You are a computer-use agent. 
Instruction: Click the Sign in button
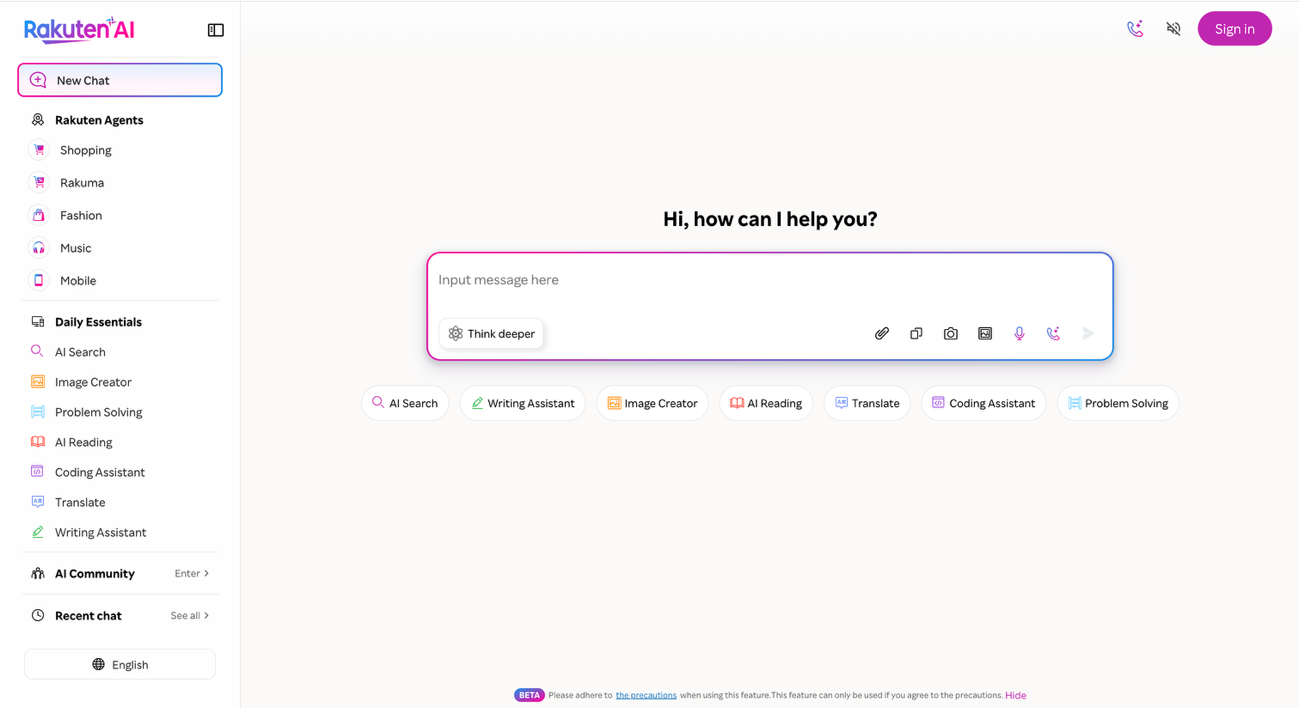click(1235, 29)
